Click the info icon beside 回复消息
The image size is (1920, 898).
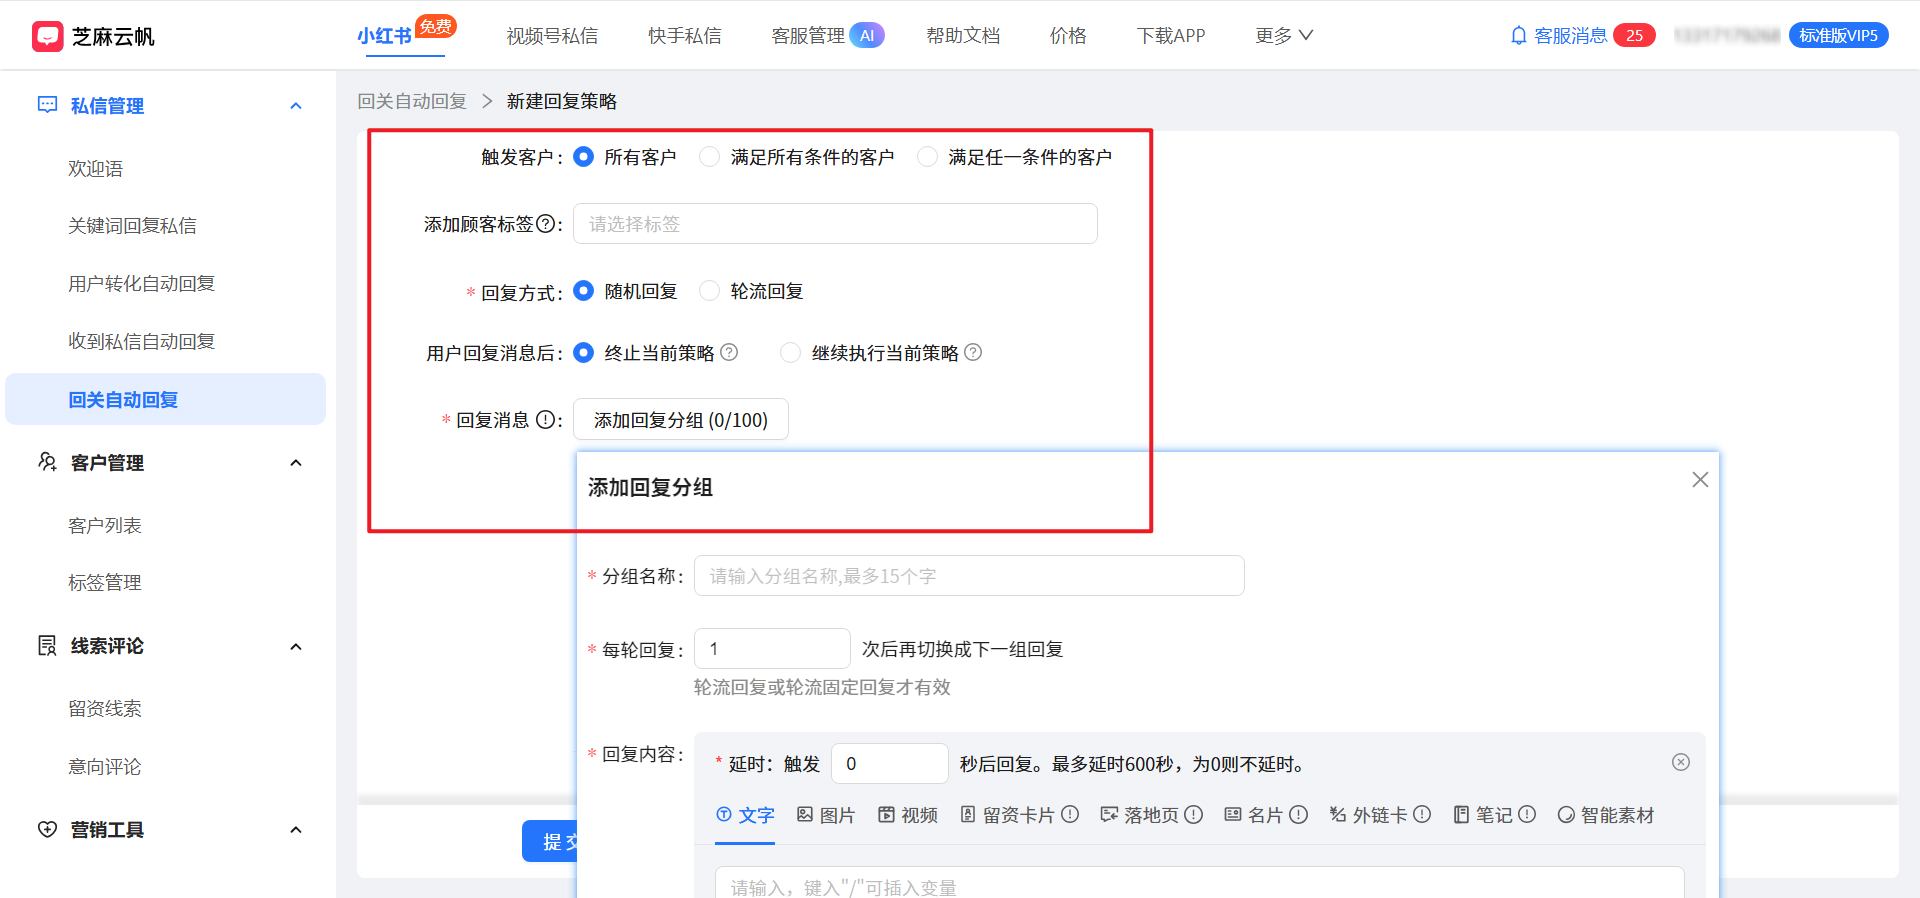[545, 420]
